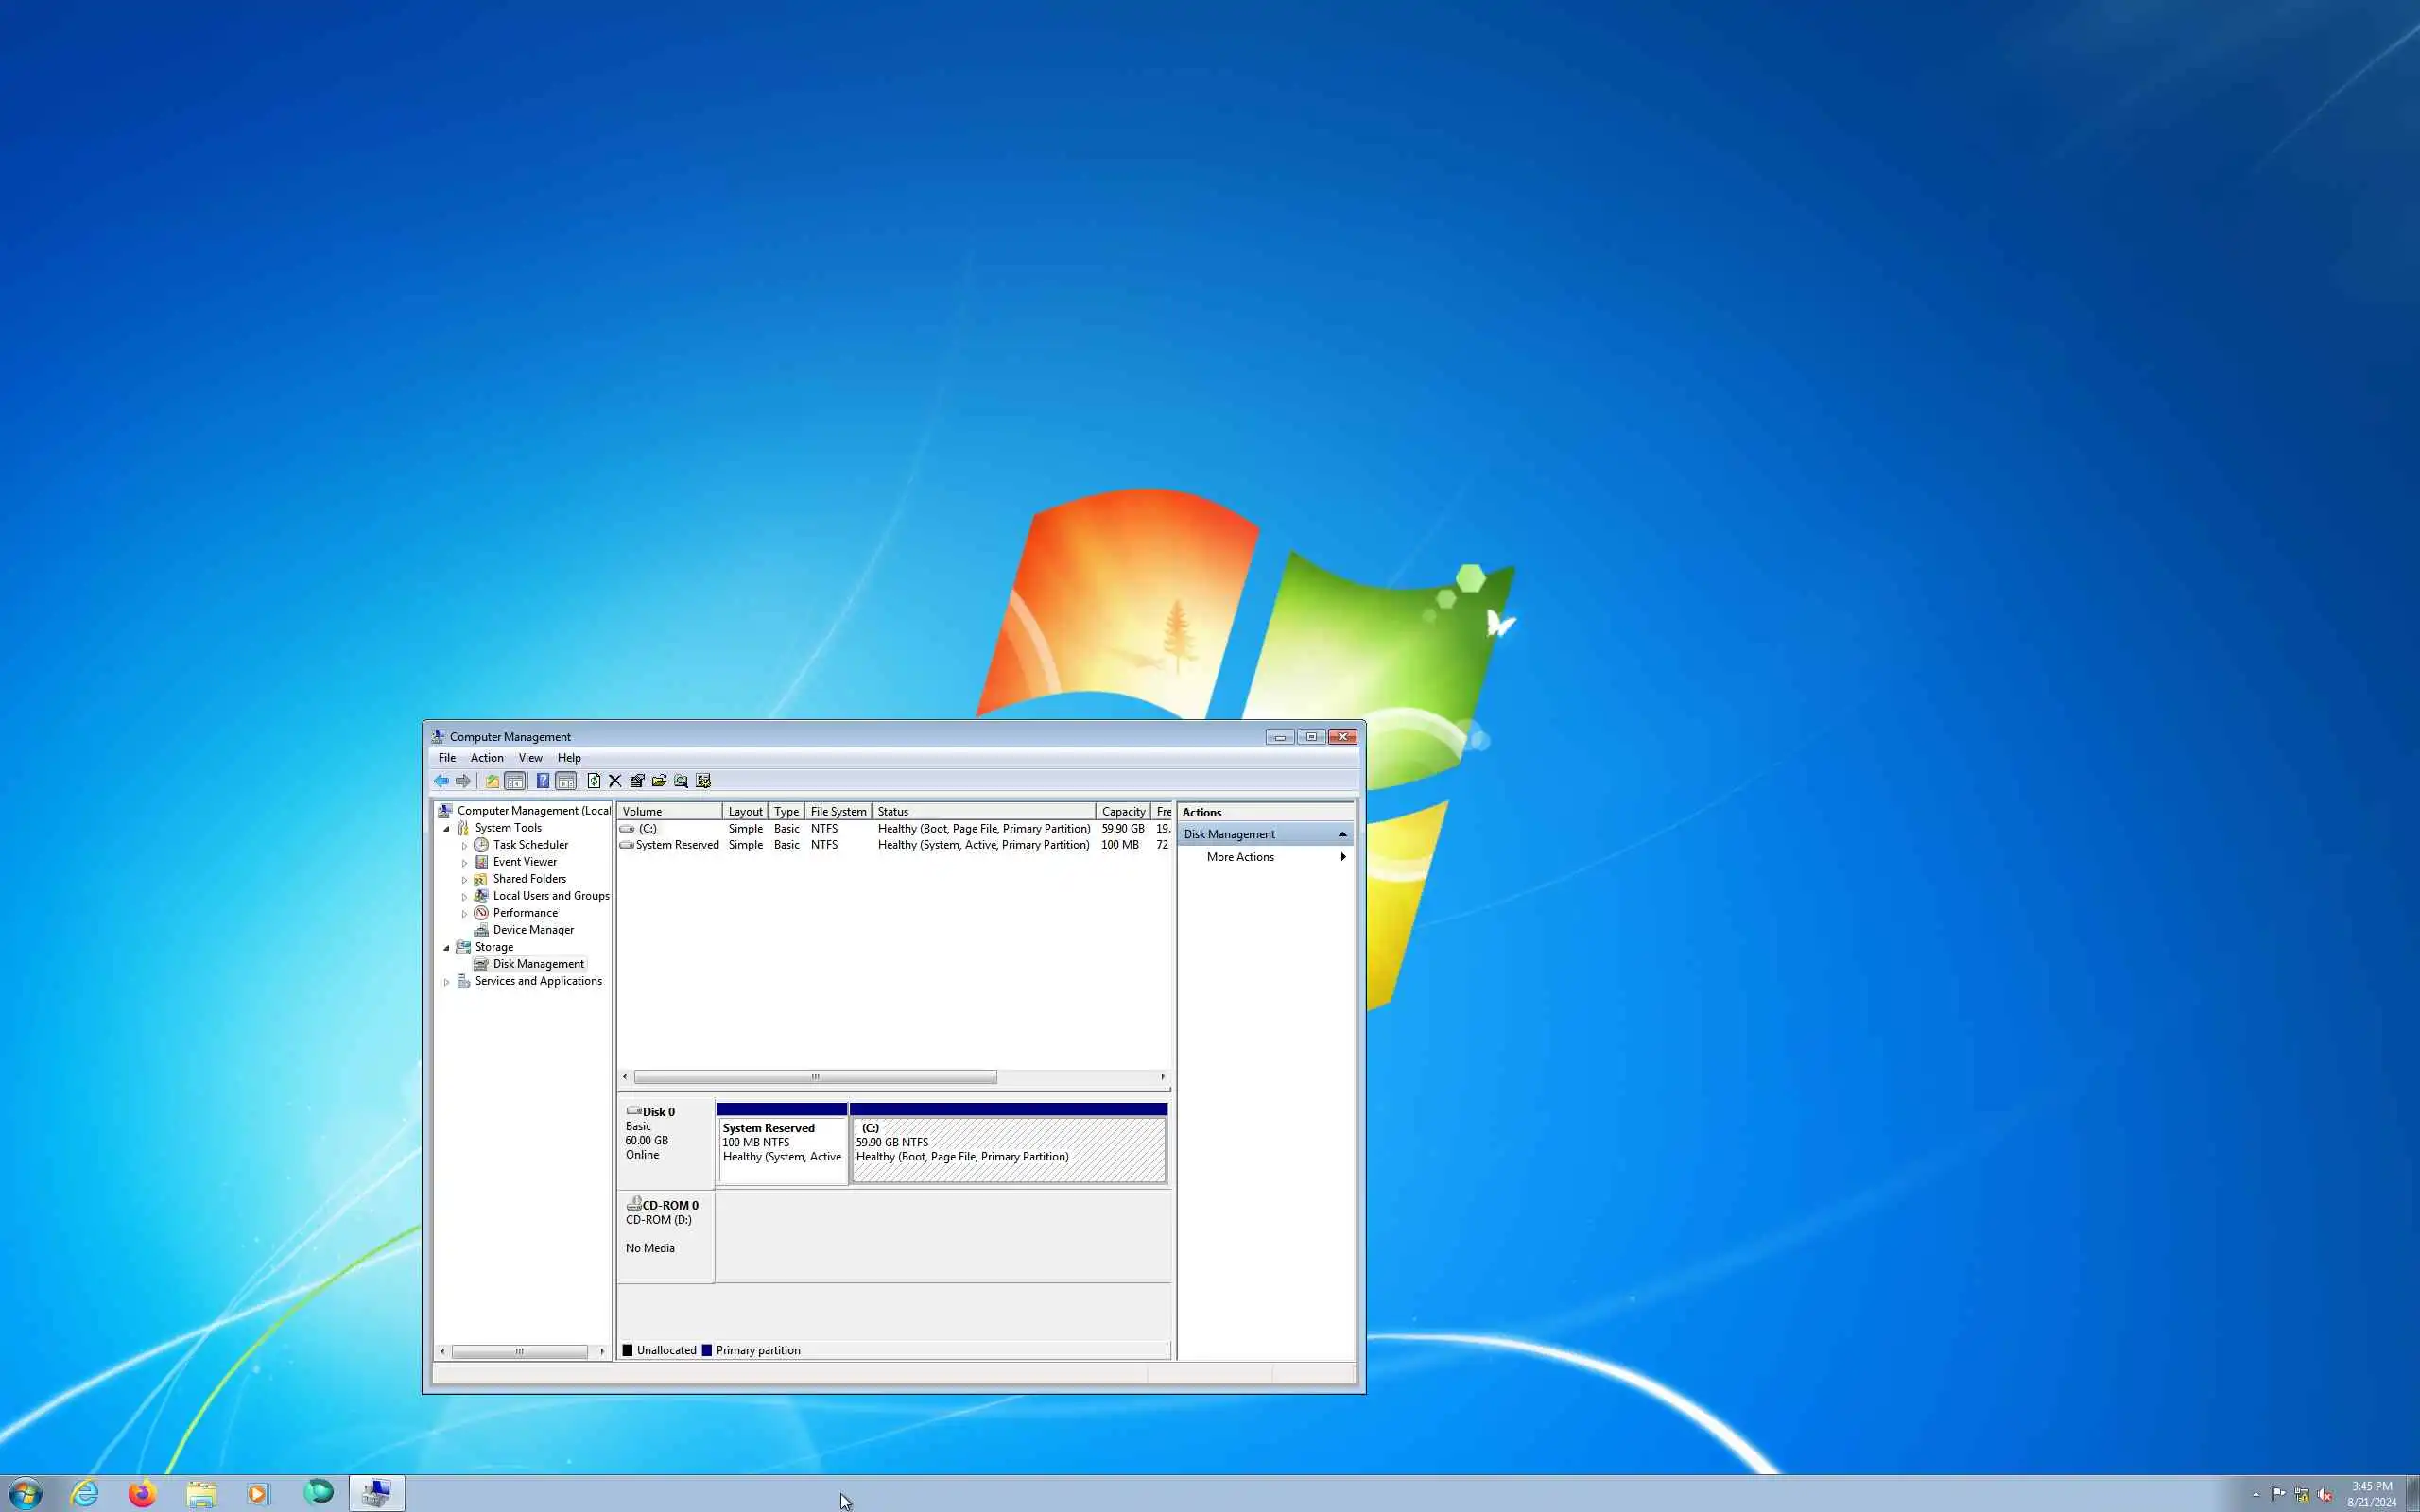Select Device Manager in tree
Screen dimensions: 2420x1512
pyautogui.click(x=532, y=930)
